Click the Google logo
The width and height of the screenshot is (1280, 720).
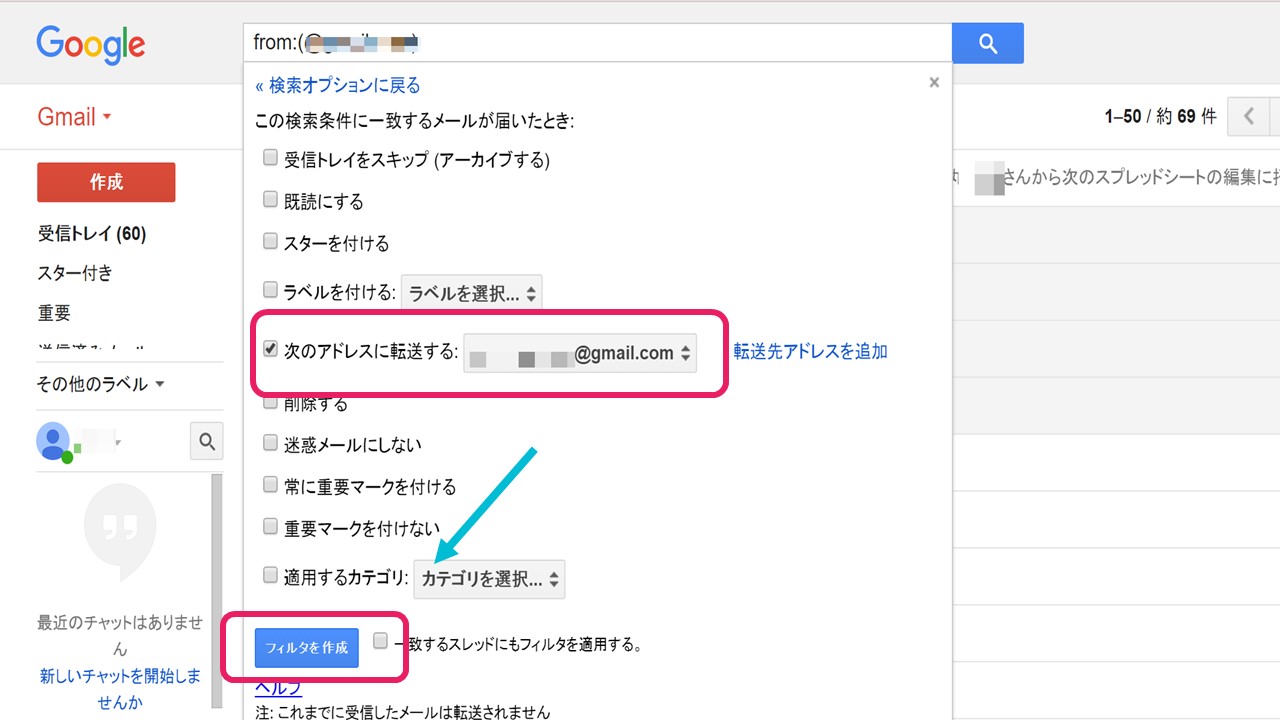[x=91, y=44]
